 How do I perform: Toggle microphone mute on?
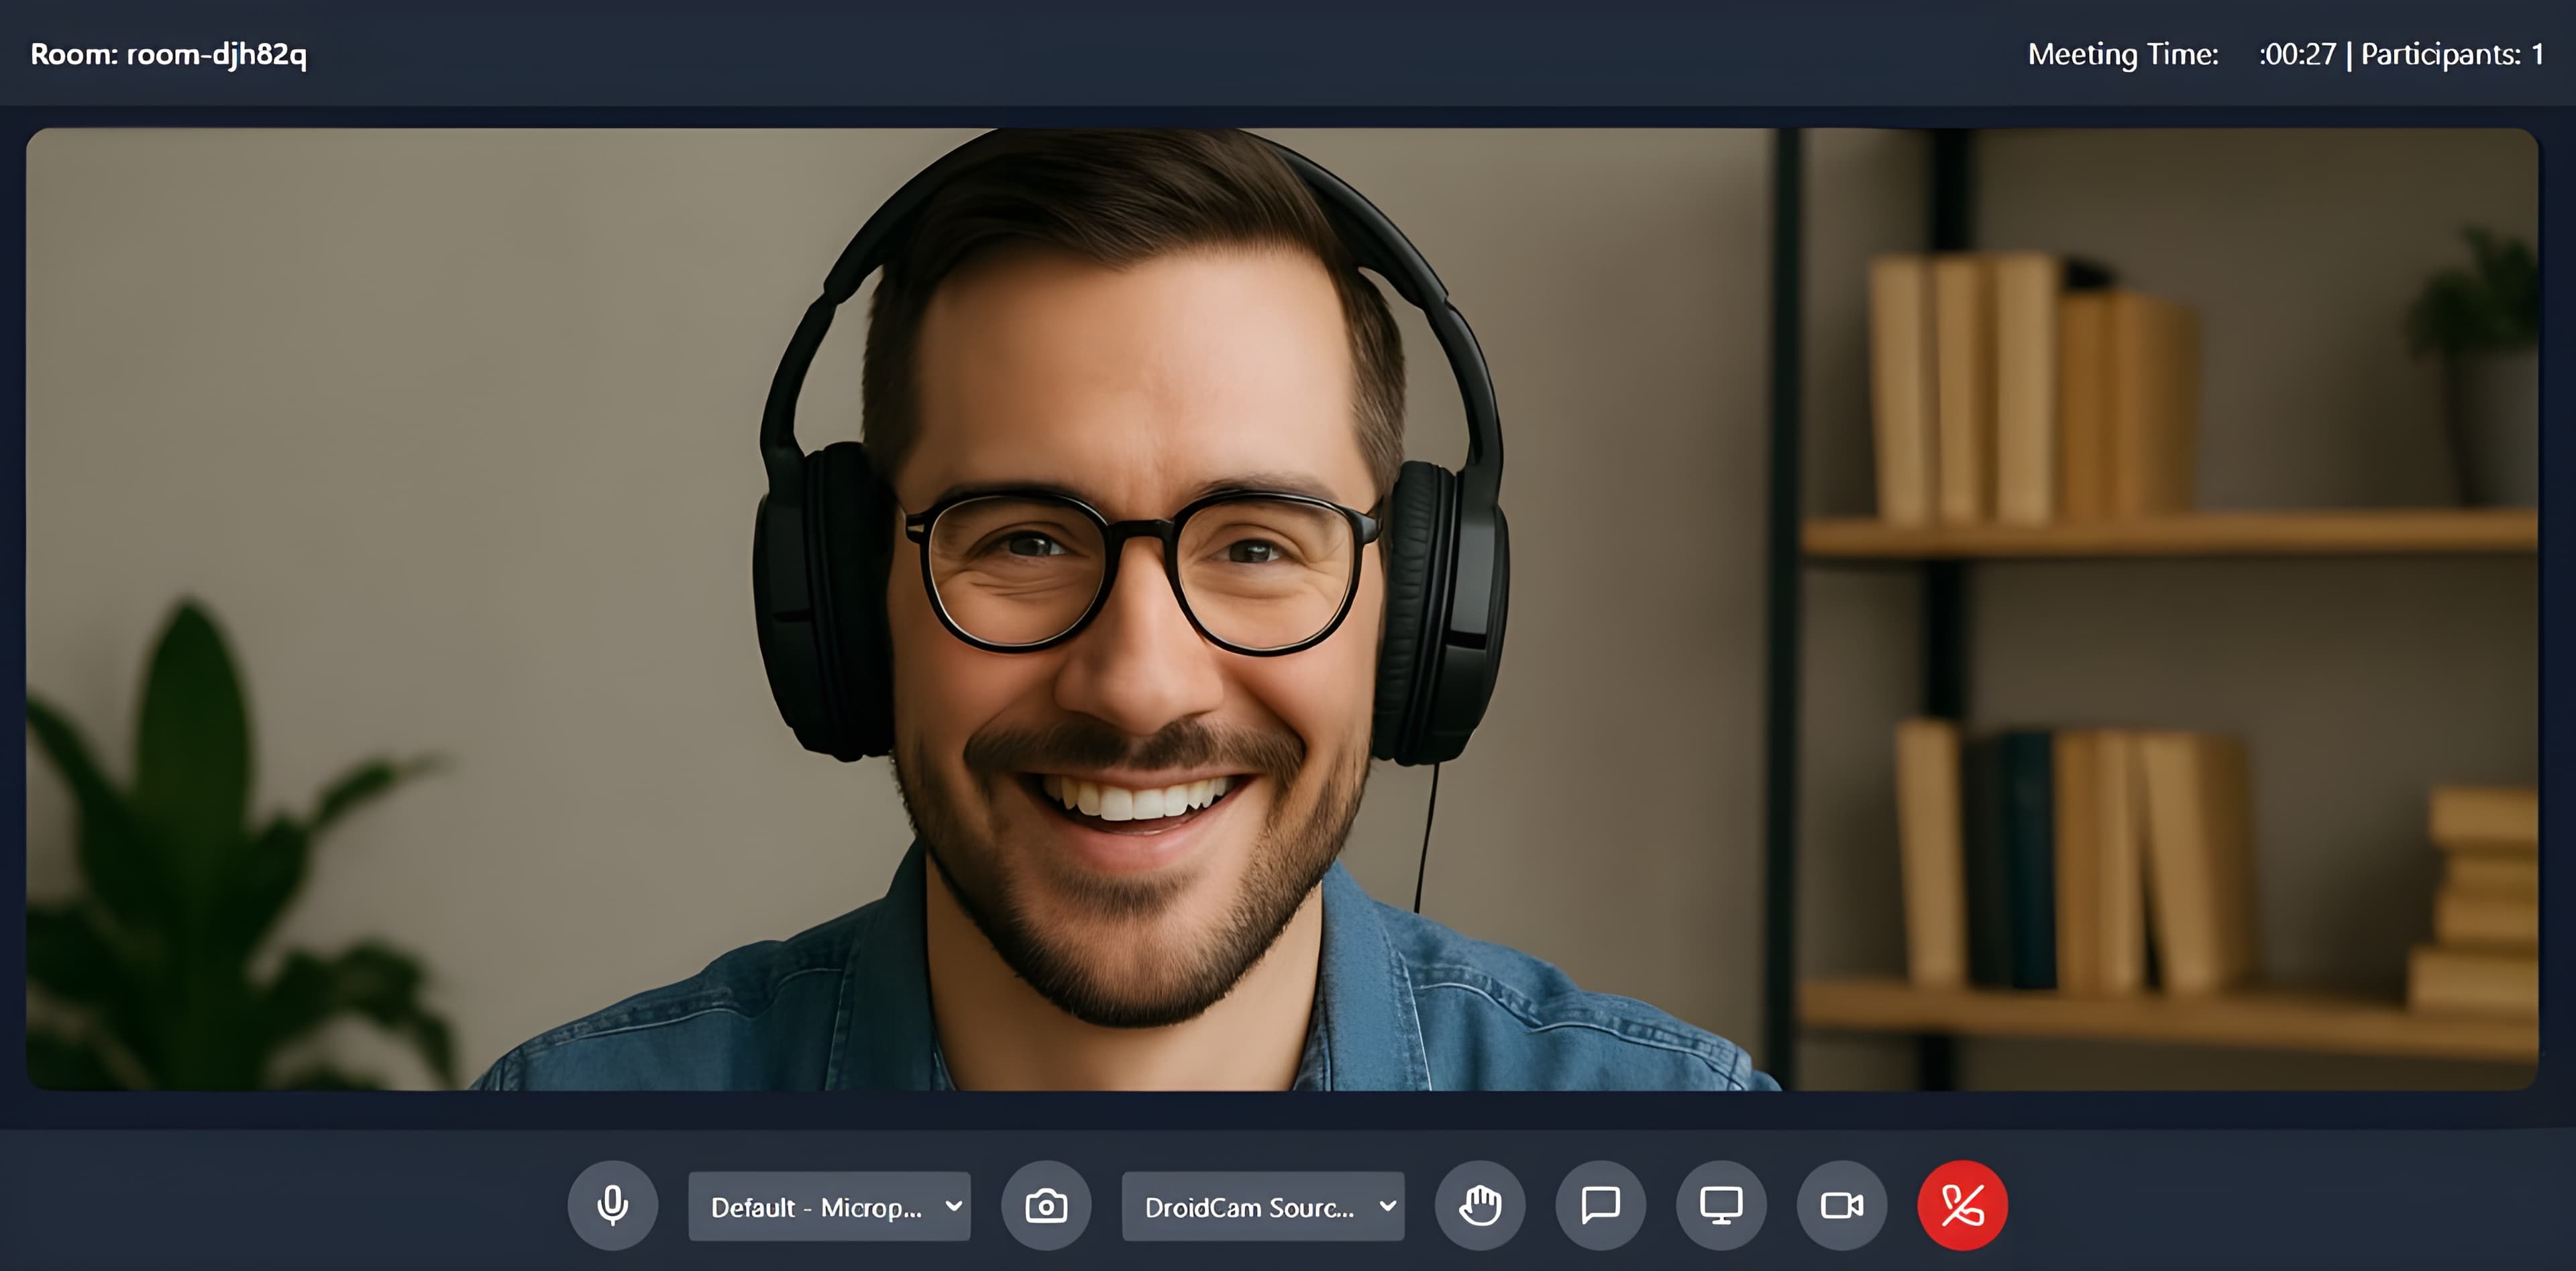(x=612, y=1206)
